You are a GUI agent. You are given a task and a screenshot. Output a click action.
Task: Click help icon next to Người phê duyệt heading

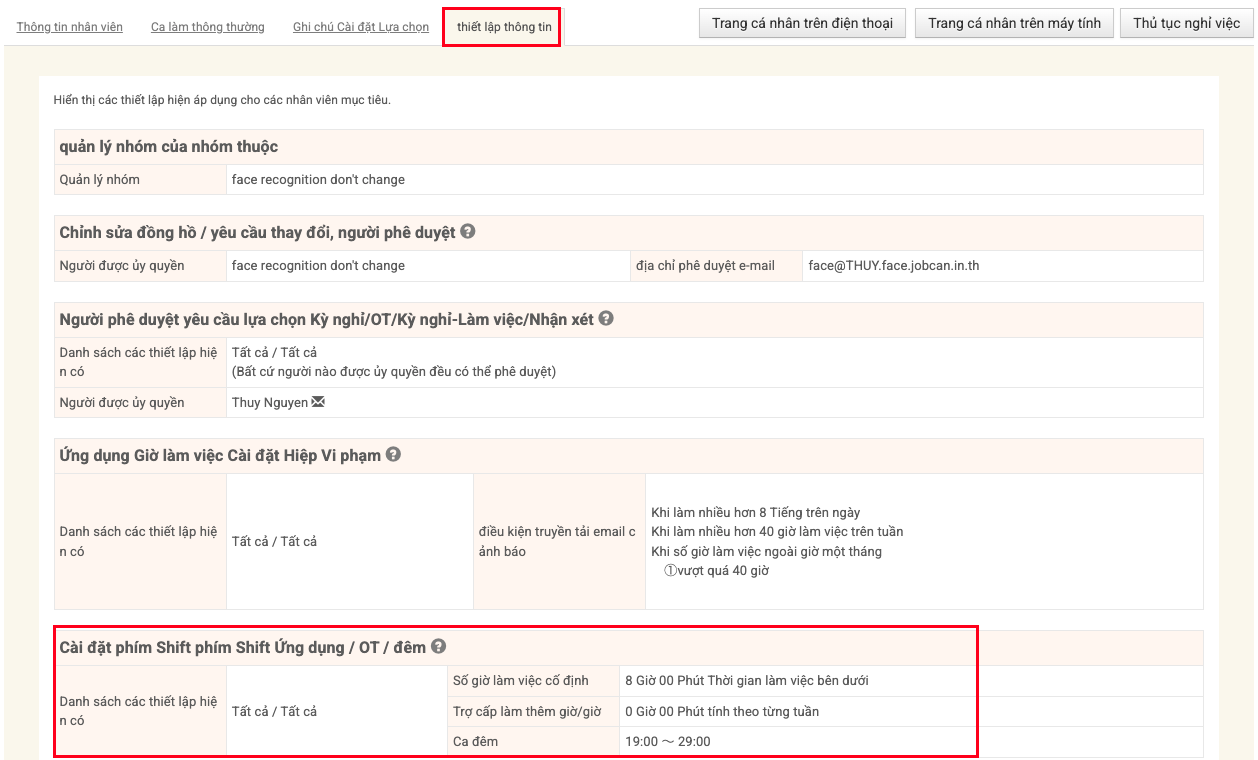(x=606, y=319)
